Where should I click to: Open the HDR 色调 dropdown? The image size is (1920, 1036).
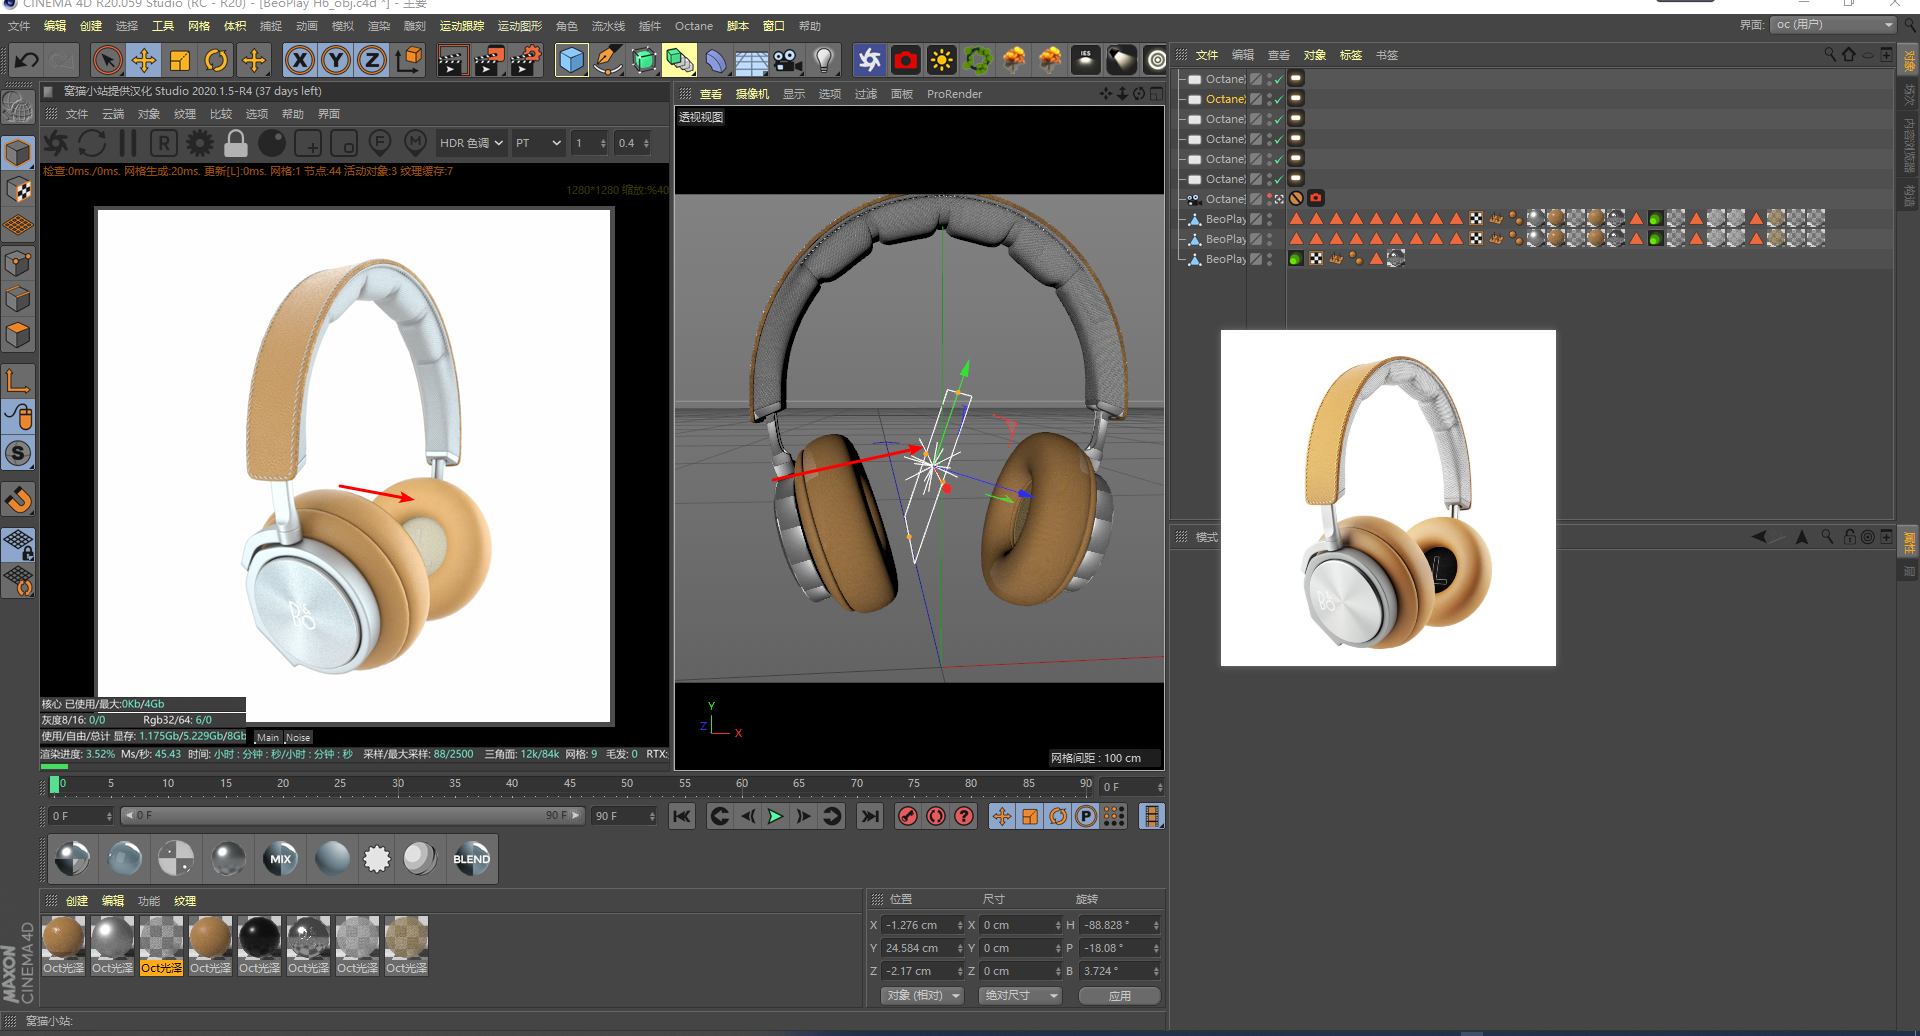pos(472,144)
